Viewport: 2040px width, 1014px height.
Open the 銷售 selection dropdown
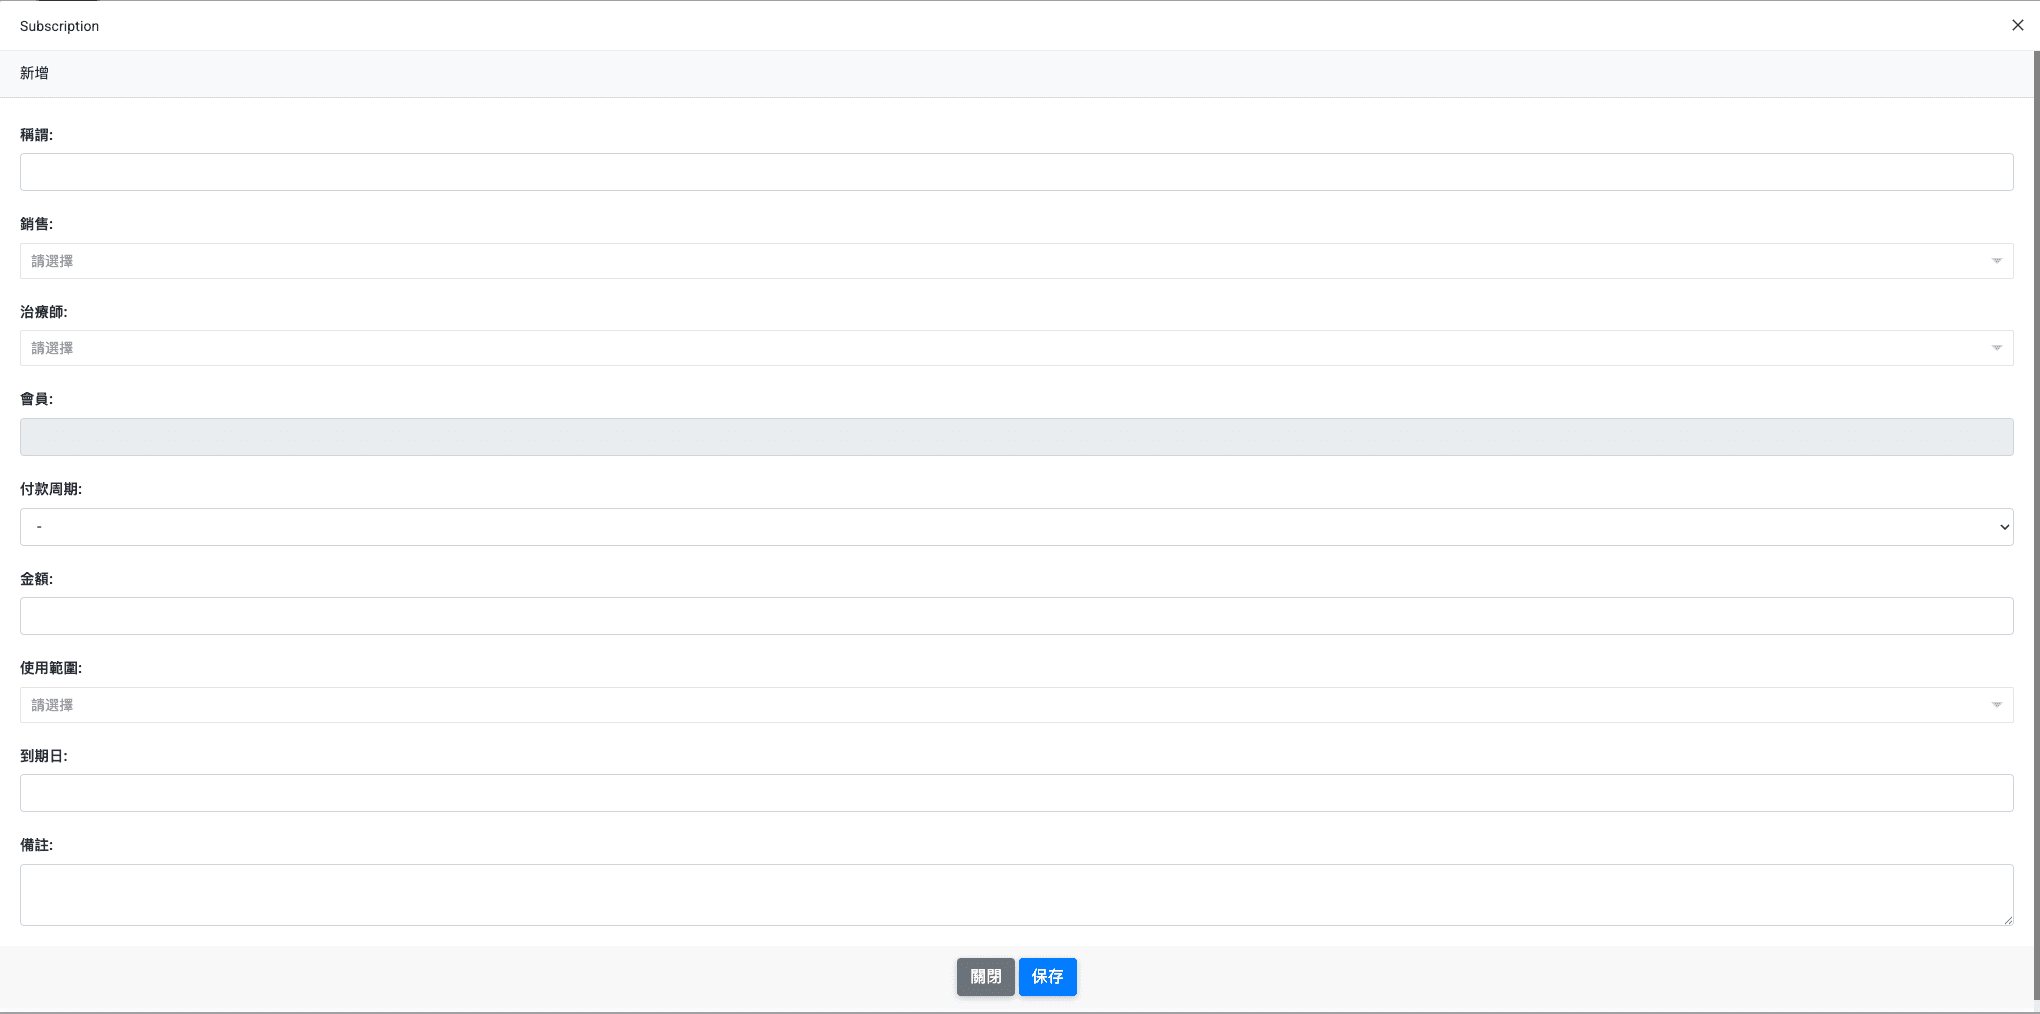pyautogui.click(x=1000, y=261)
